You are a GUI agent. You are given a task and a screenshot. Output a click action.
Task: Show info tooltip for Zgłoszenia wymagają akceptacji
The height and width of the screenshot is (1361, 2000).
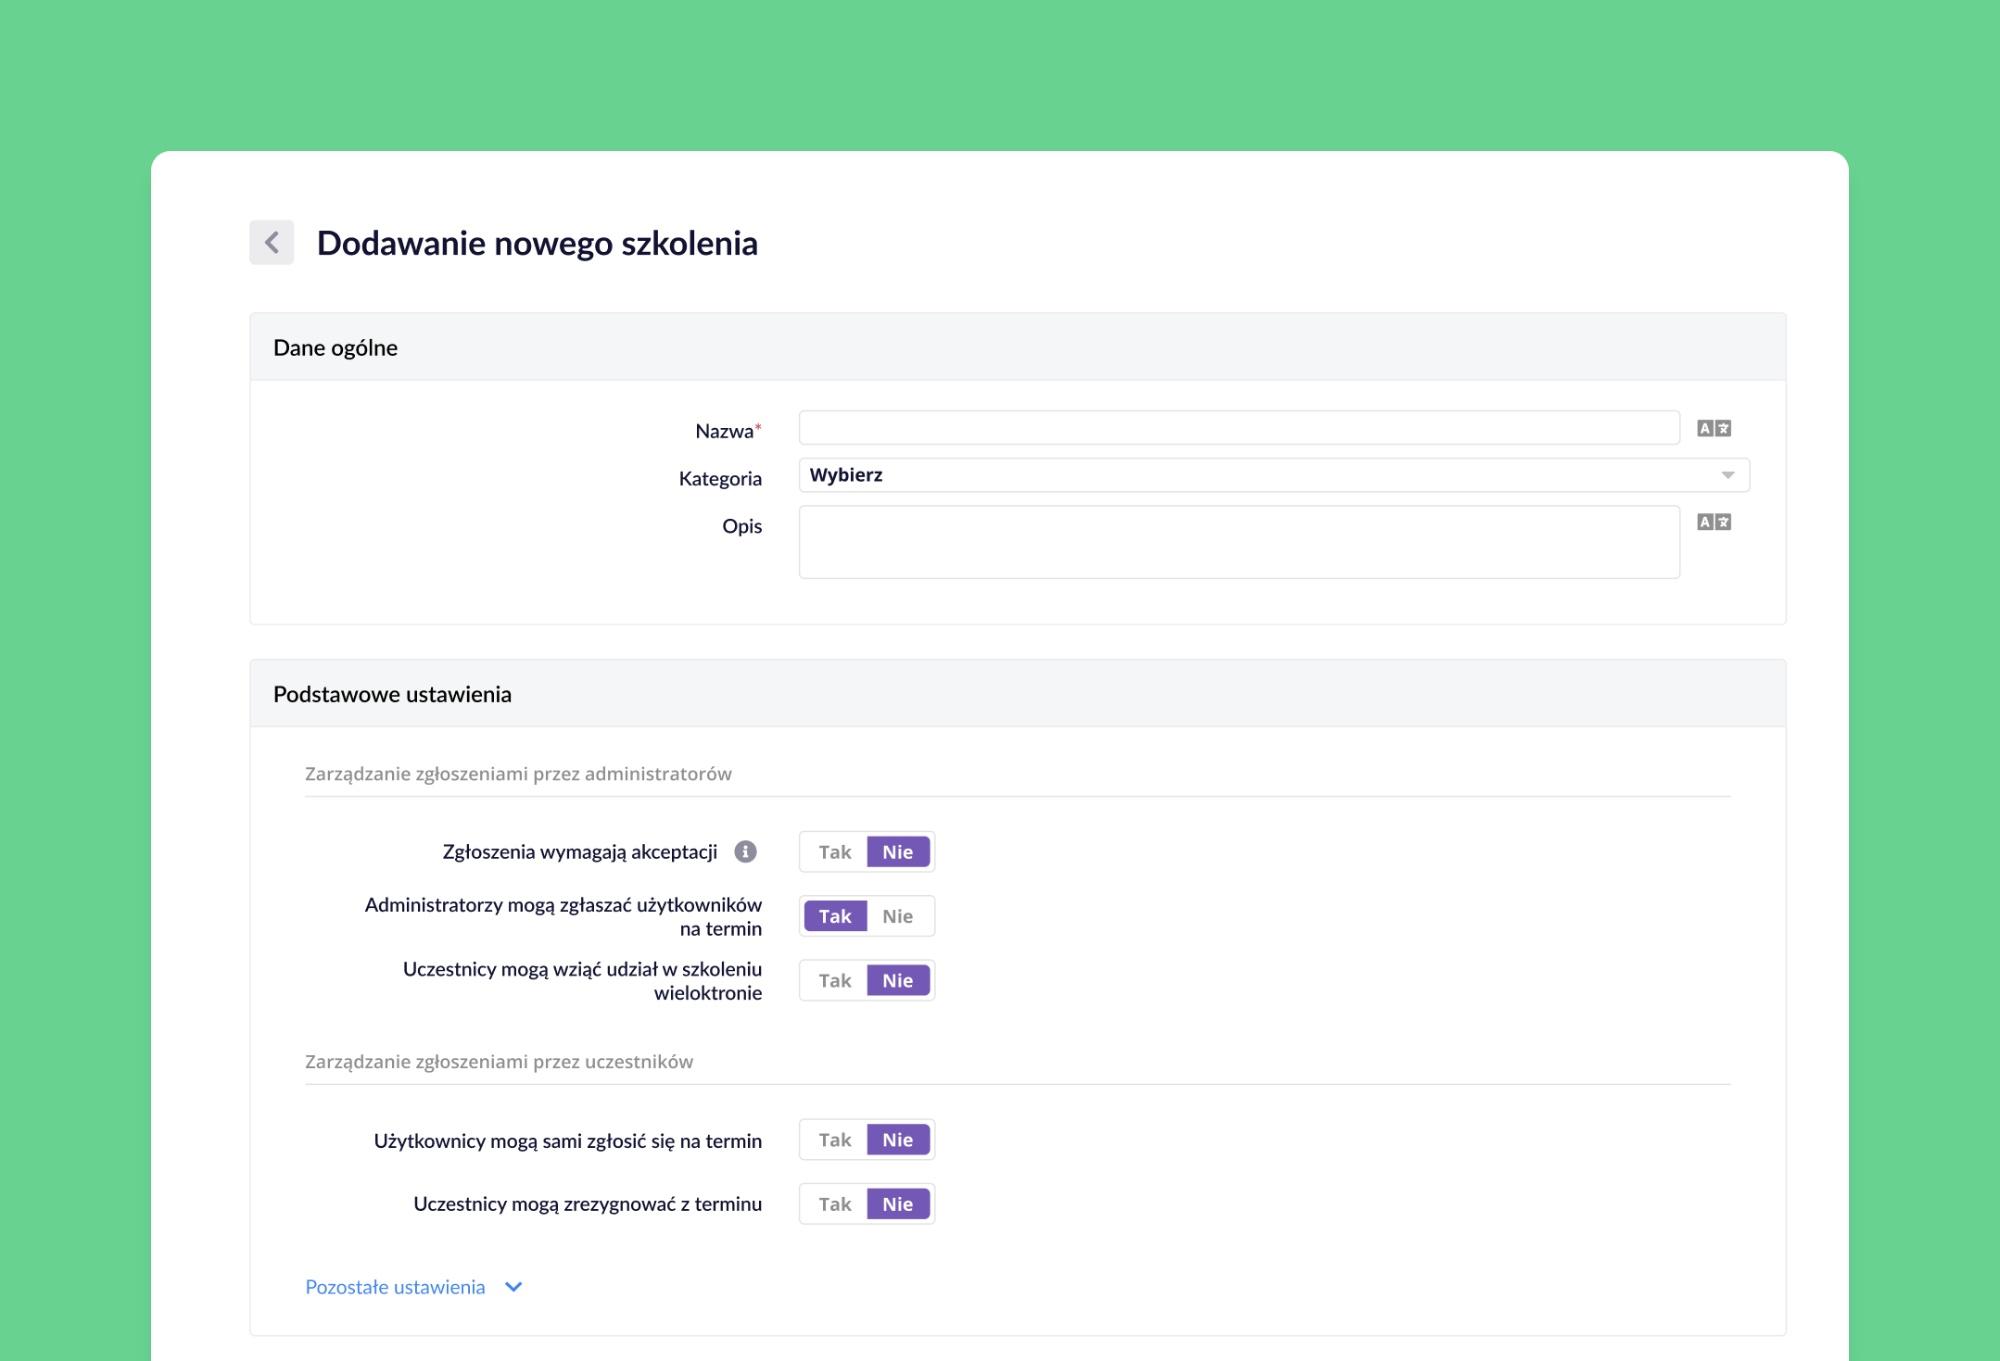click(745, 852)
